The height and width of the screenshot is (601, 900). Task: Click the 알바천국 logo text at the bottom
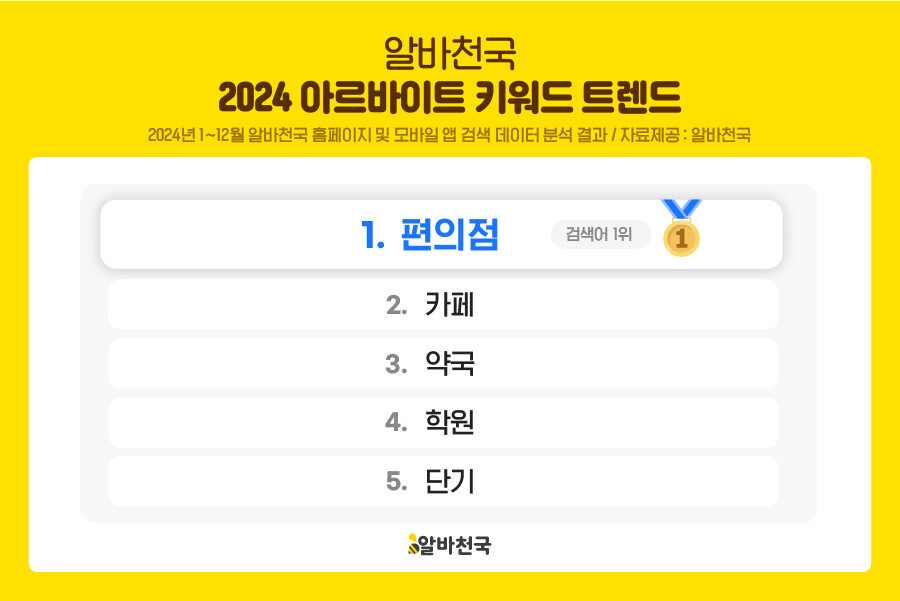click(456, 545)
